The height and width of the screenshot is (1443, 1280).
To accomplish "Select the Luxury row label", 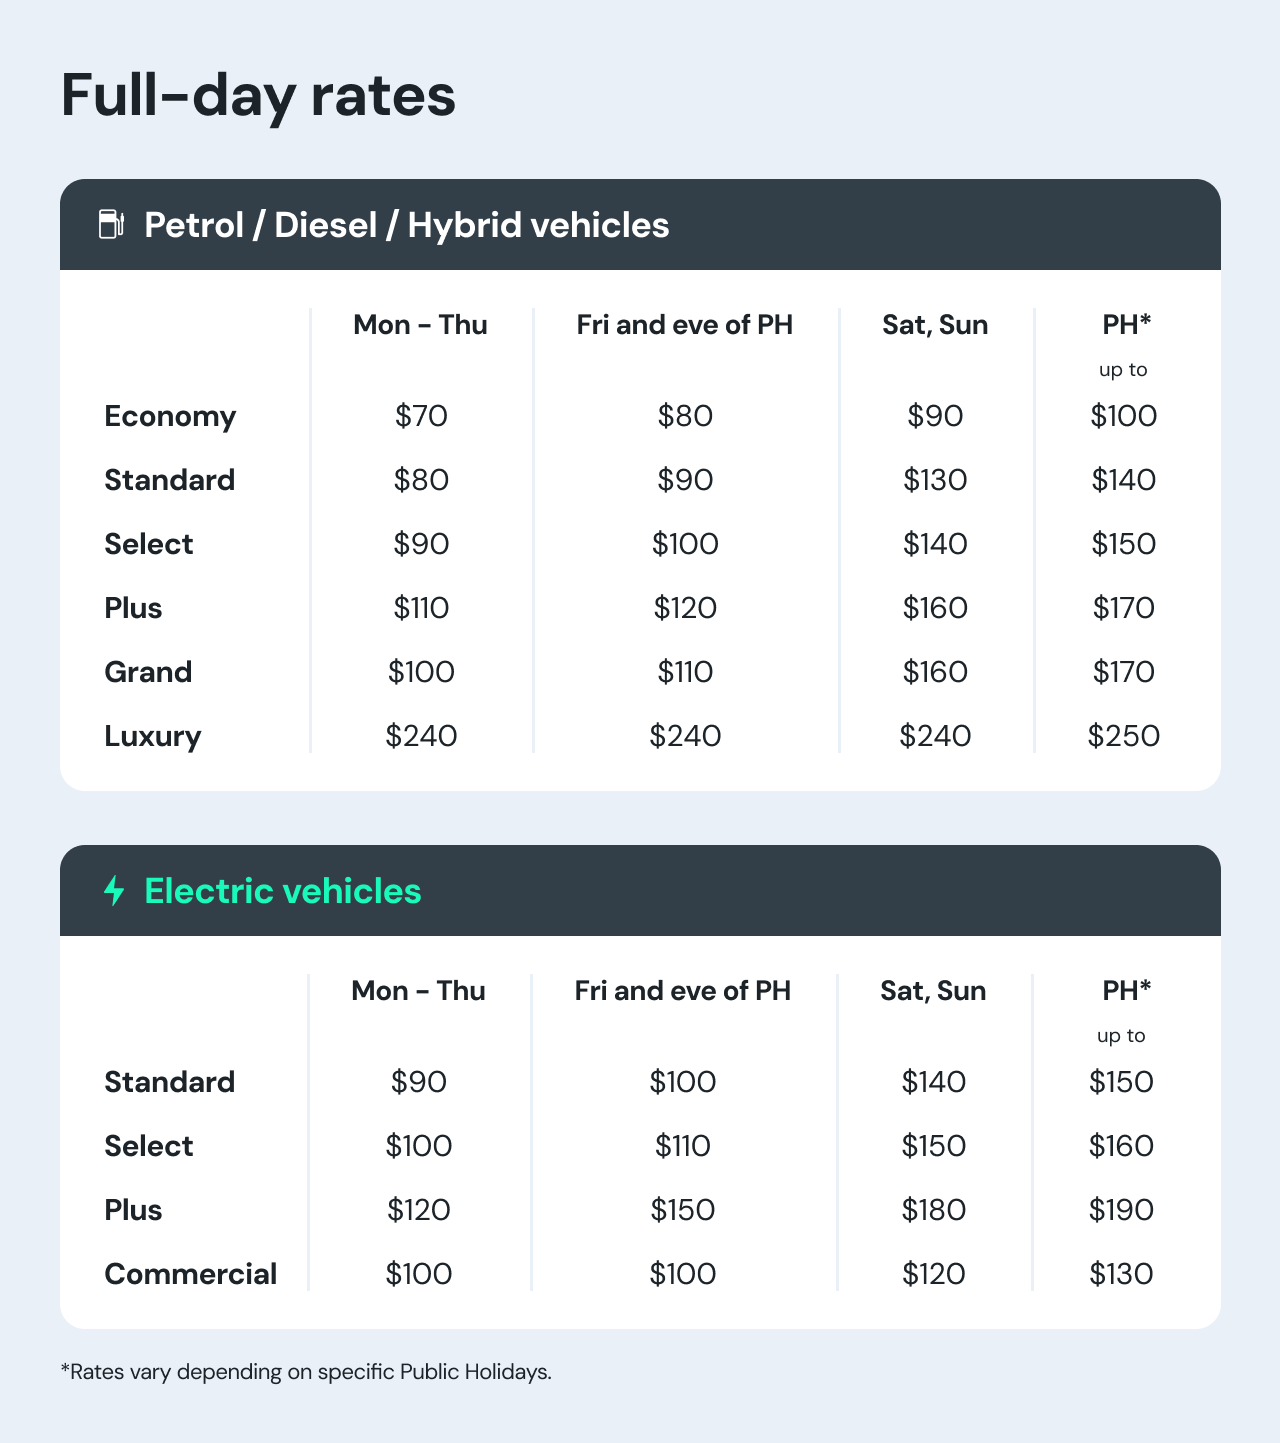I will pos(153,736).
